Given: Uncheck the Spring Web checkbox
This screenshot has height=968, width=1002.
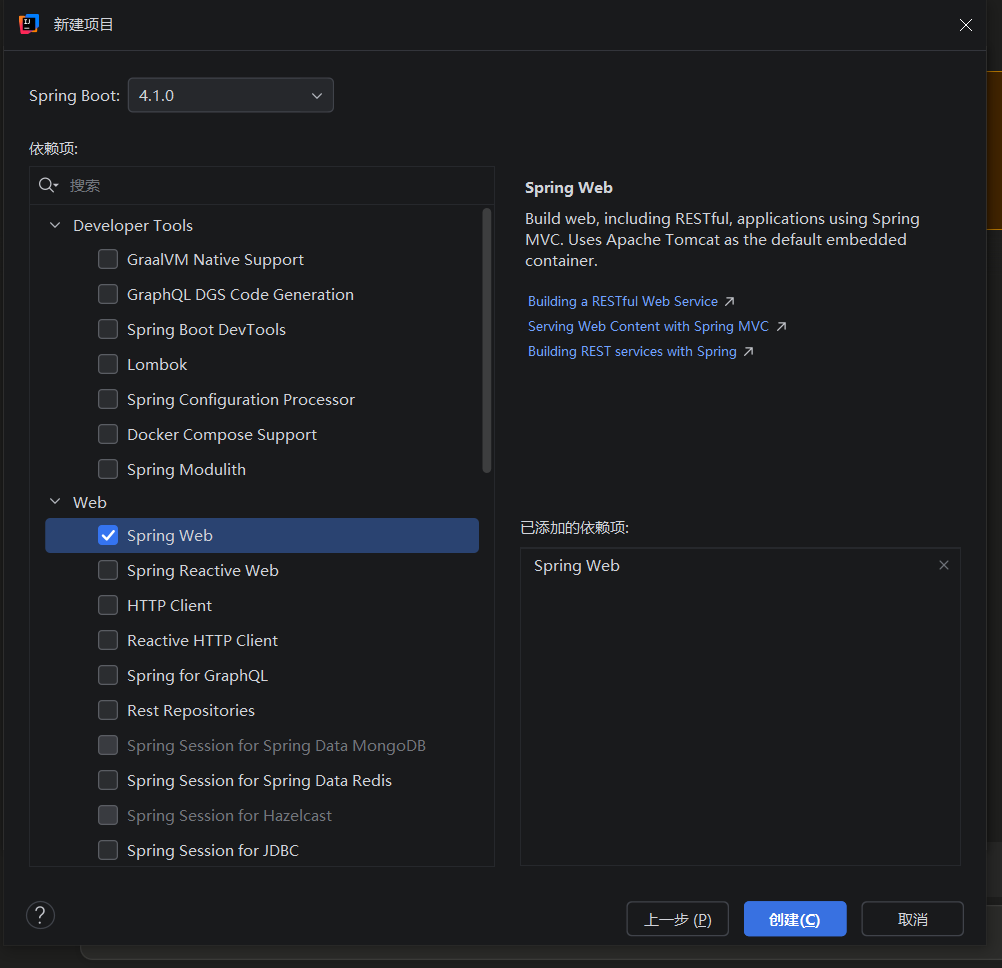Looking at the screenshot, I should [108, 535].
